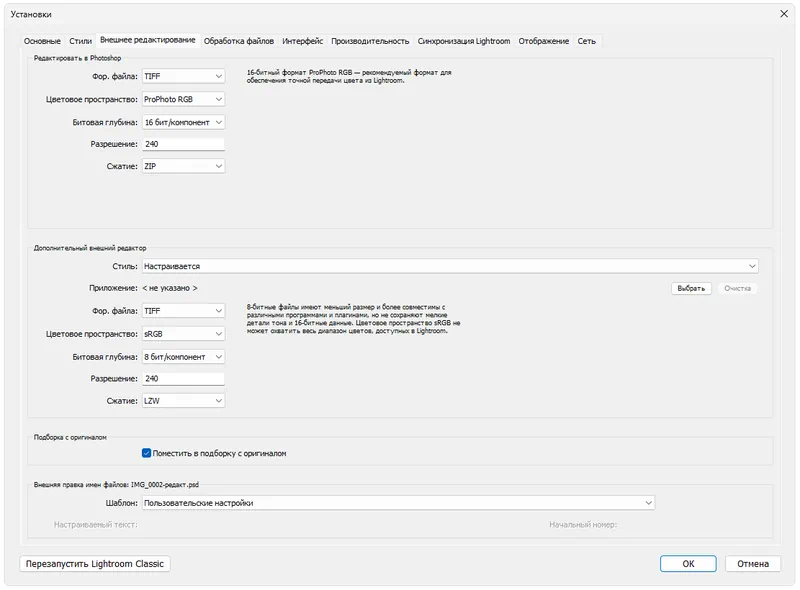Expand the LZW compression dropdown

click(183, 401)
